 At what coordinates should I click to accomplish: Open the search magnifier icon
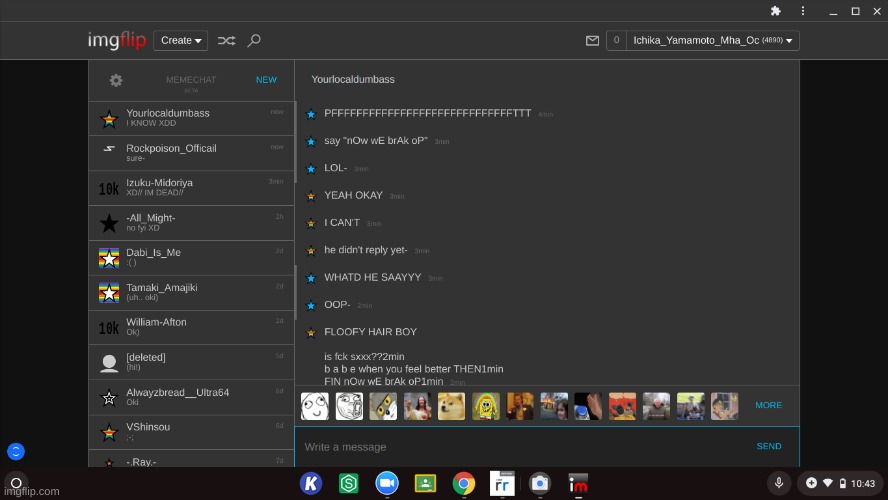coord(254,40)
